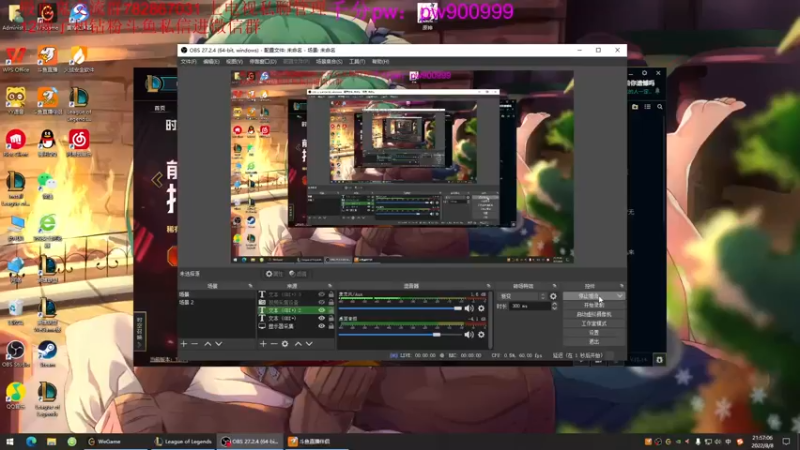Image resolution: width=800 pixels, height=450 pixels.
Task: Open desktop audio settings gear
Action: pyautogui.click(x=481, y=335)
